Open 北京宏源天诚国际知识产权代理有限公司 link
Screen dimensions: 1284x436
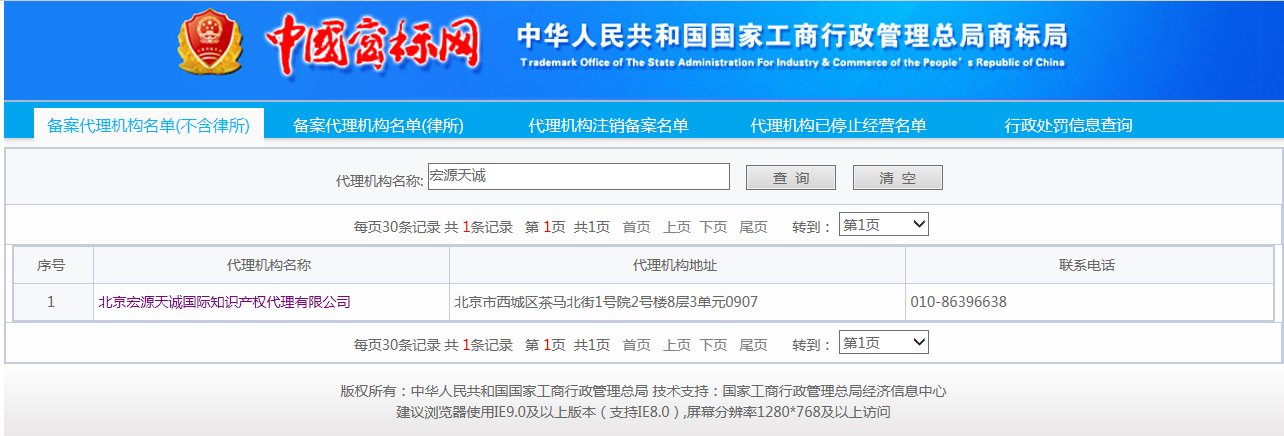[225, 302]
